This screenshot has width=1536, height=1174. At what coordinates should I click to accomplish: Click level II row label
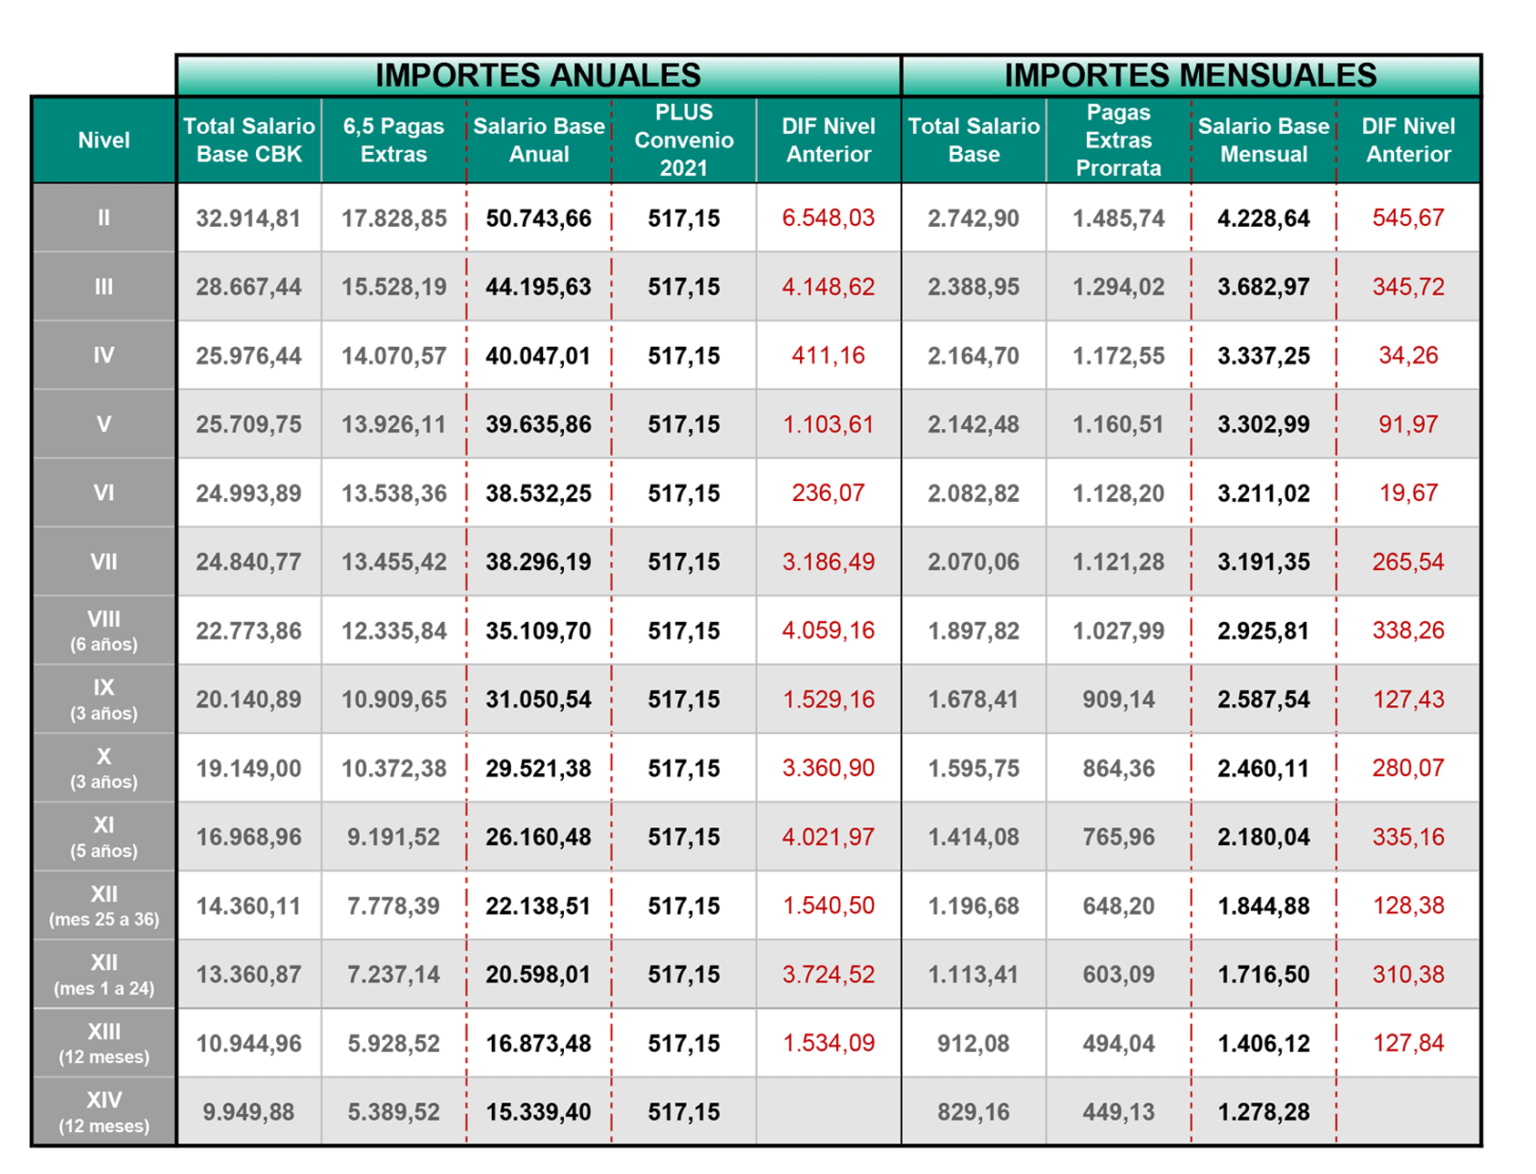pyautogui.click(x=104, y=218)
